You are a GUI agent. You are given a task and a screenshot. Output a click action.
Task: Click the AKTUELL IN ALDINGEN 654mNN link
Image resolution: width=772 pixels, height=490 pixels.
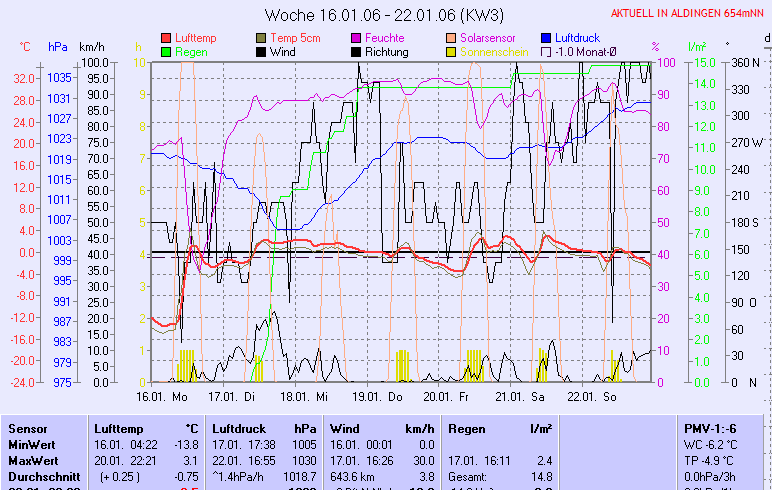coord(689,14)
